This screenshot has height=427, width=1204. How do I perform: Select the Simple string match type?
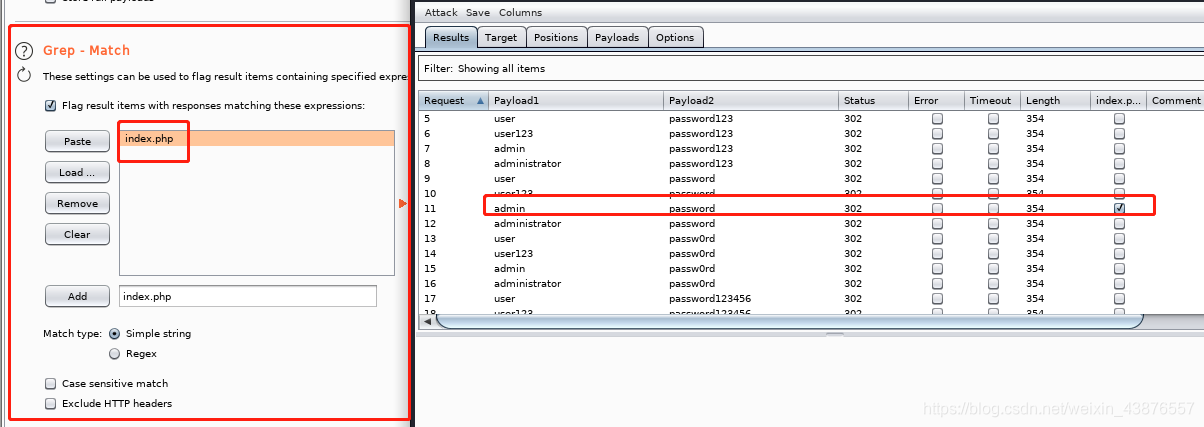[115, 333]
